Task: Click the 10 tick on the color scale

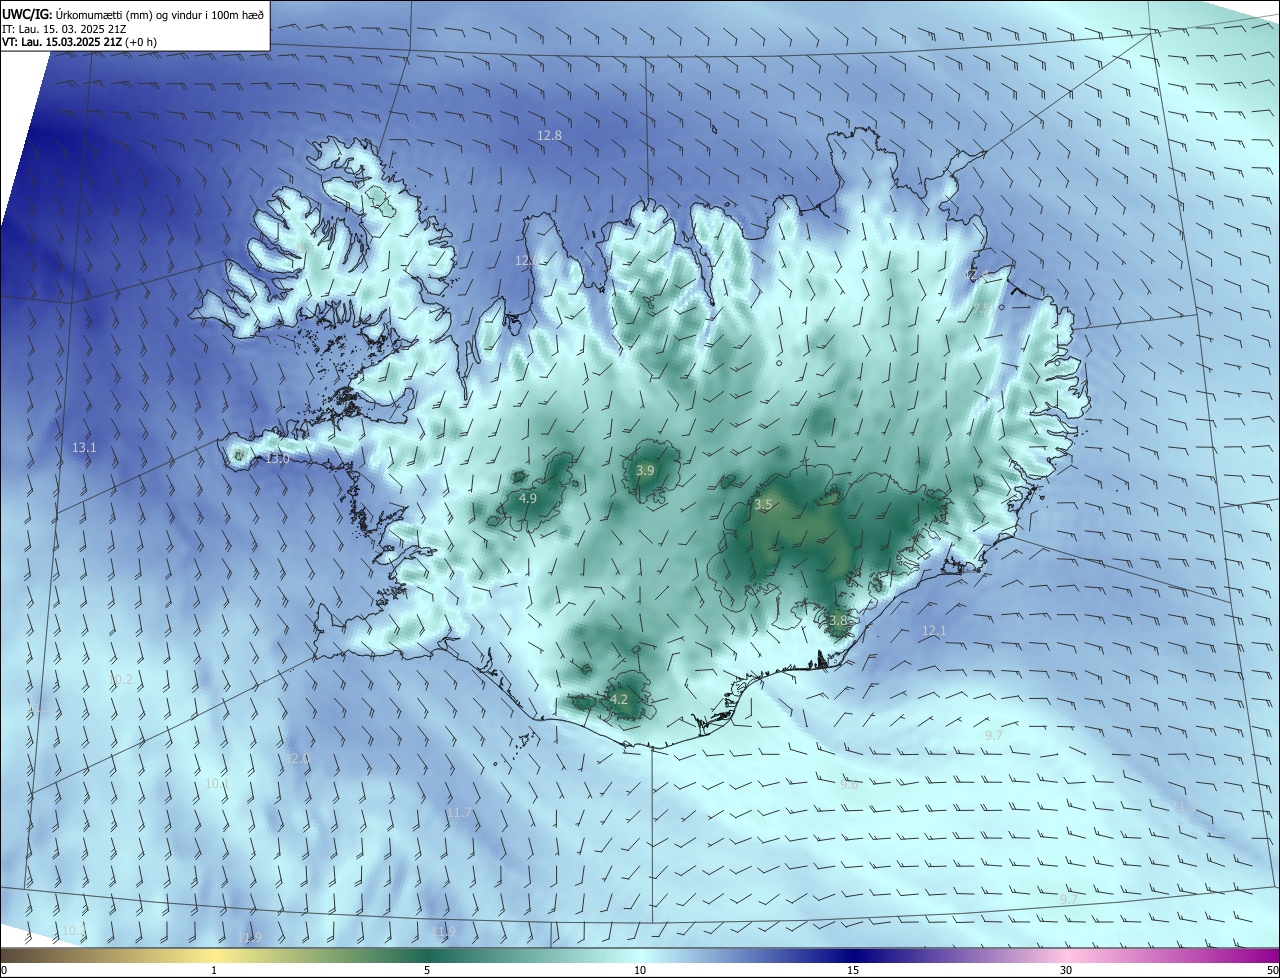Action: coord(640,971)
